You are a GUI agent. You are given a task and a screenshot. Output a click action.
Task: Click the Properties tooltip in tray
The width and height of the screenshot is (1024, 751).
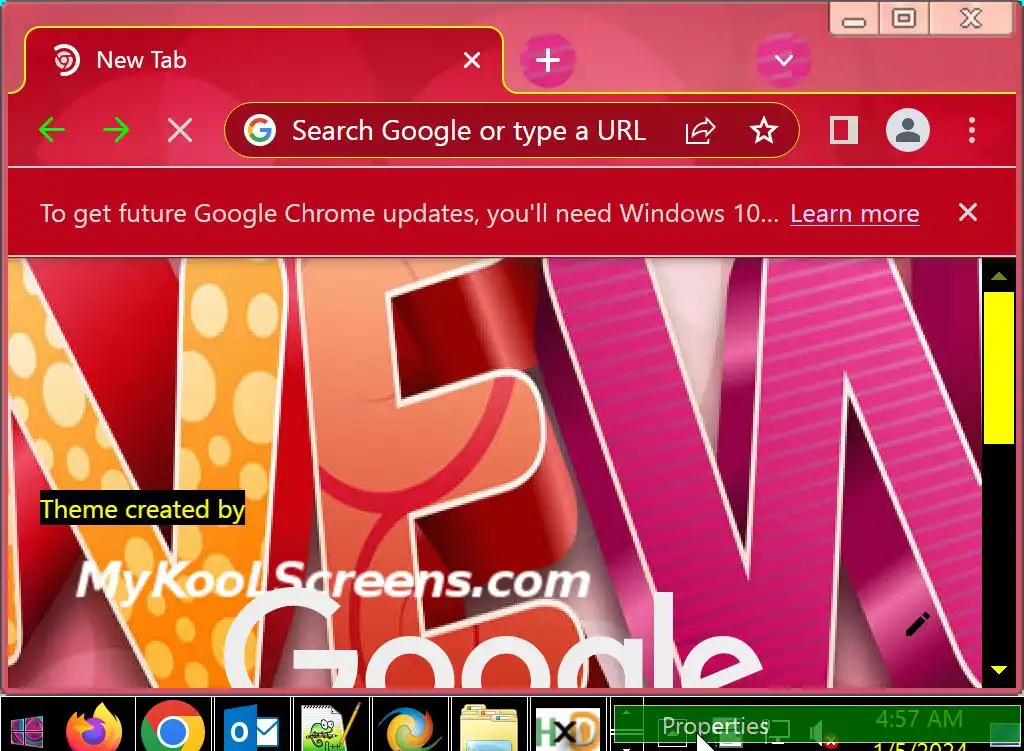point(715,726)
